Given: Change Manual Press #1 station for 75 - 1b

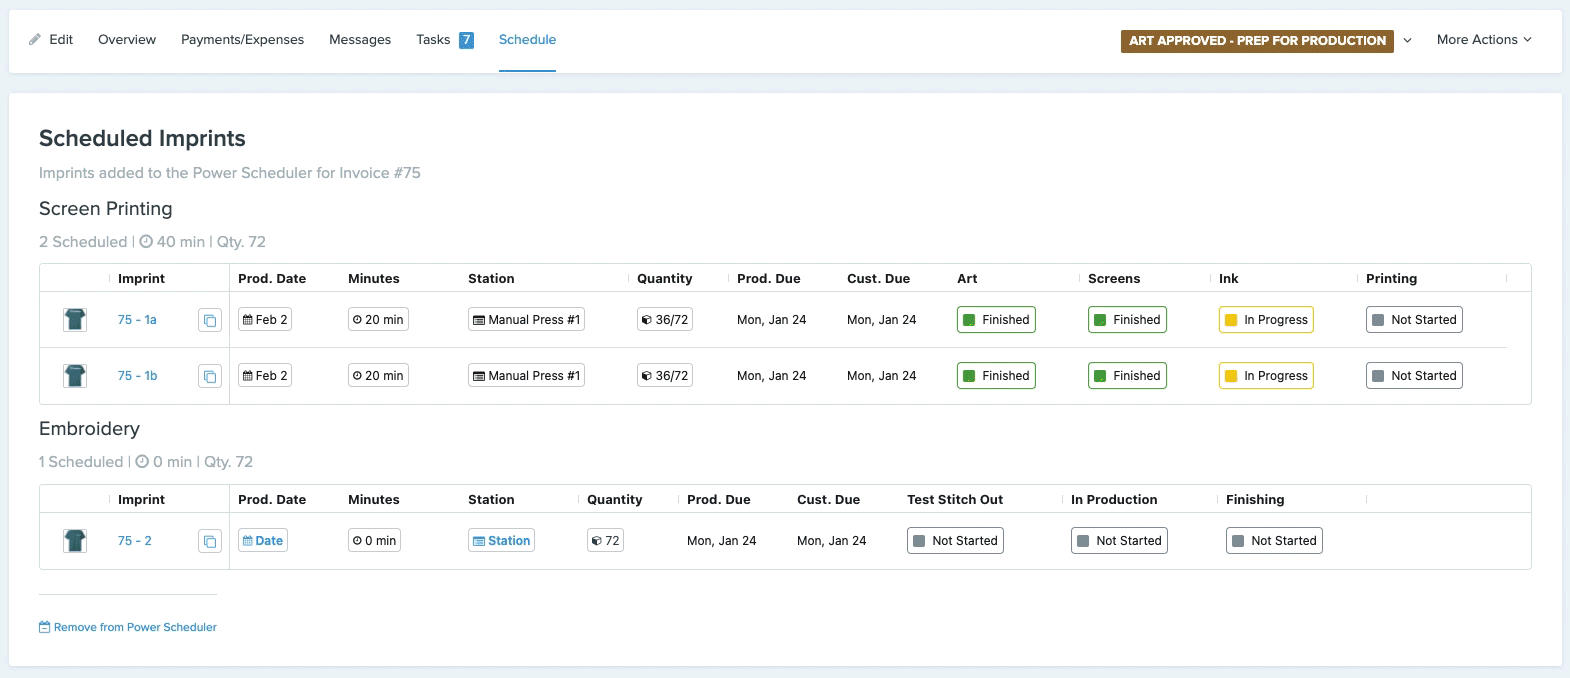Looking at the screenshot, I should coord(526,376).
